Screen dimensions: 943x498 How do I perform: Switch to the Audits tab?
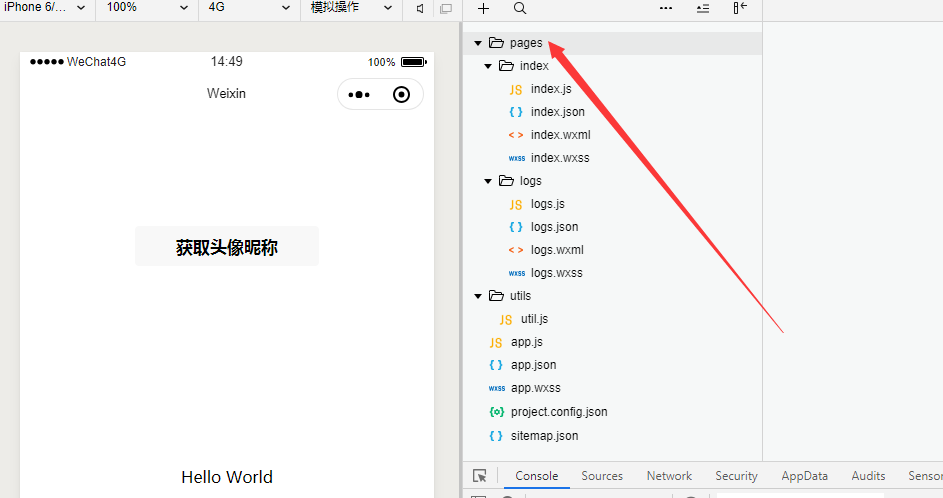[x=868, y=476]
